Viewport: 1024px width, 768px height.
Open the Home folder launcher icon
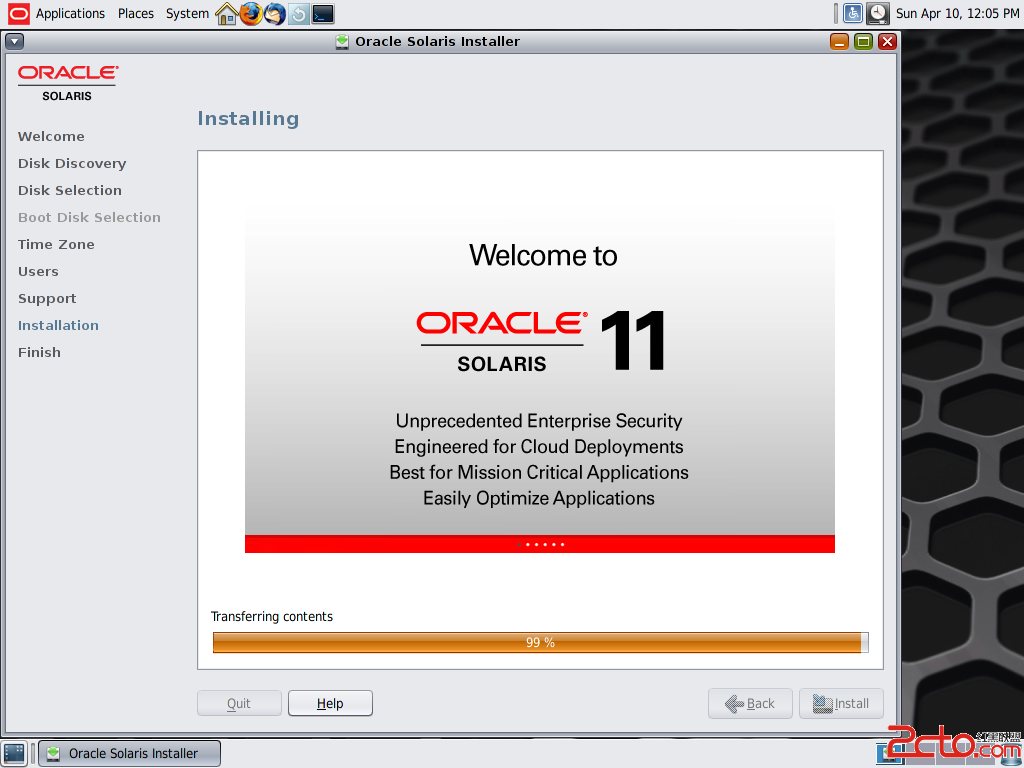(x=227, y=14)
